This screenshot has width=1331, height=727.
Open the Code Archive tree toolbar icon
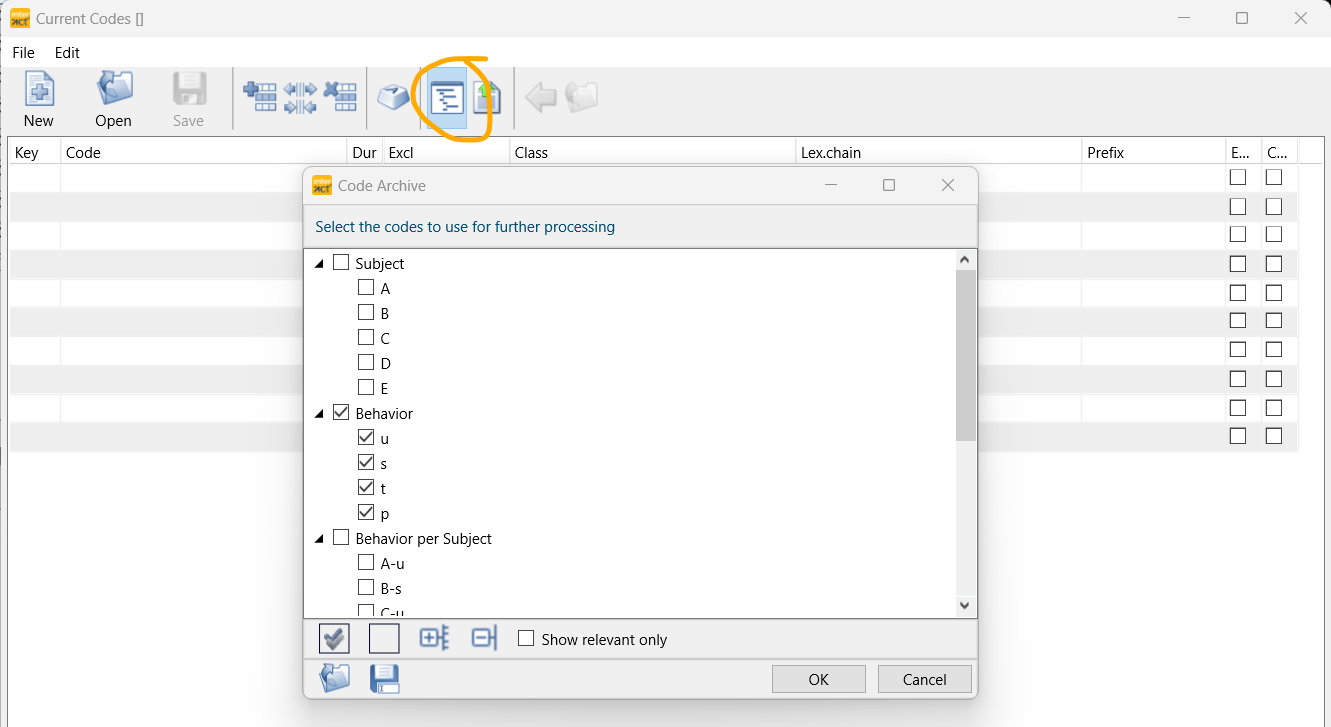pyautogui.click(x=446, y=97)
